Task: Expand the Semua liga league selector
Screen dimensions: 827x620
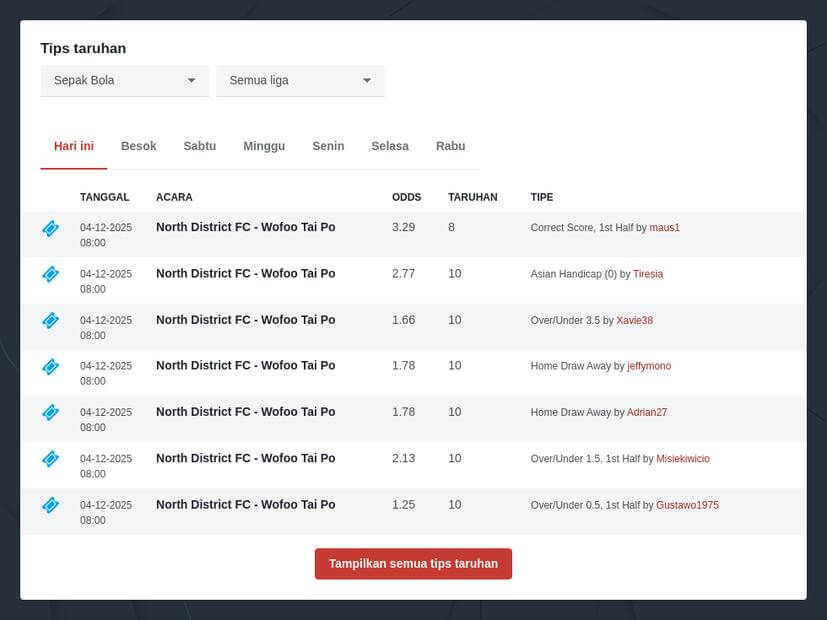Action: [x=299, y=80]
